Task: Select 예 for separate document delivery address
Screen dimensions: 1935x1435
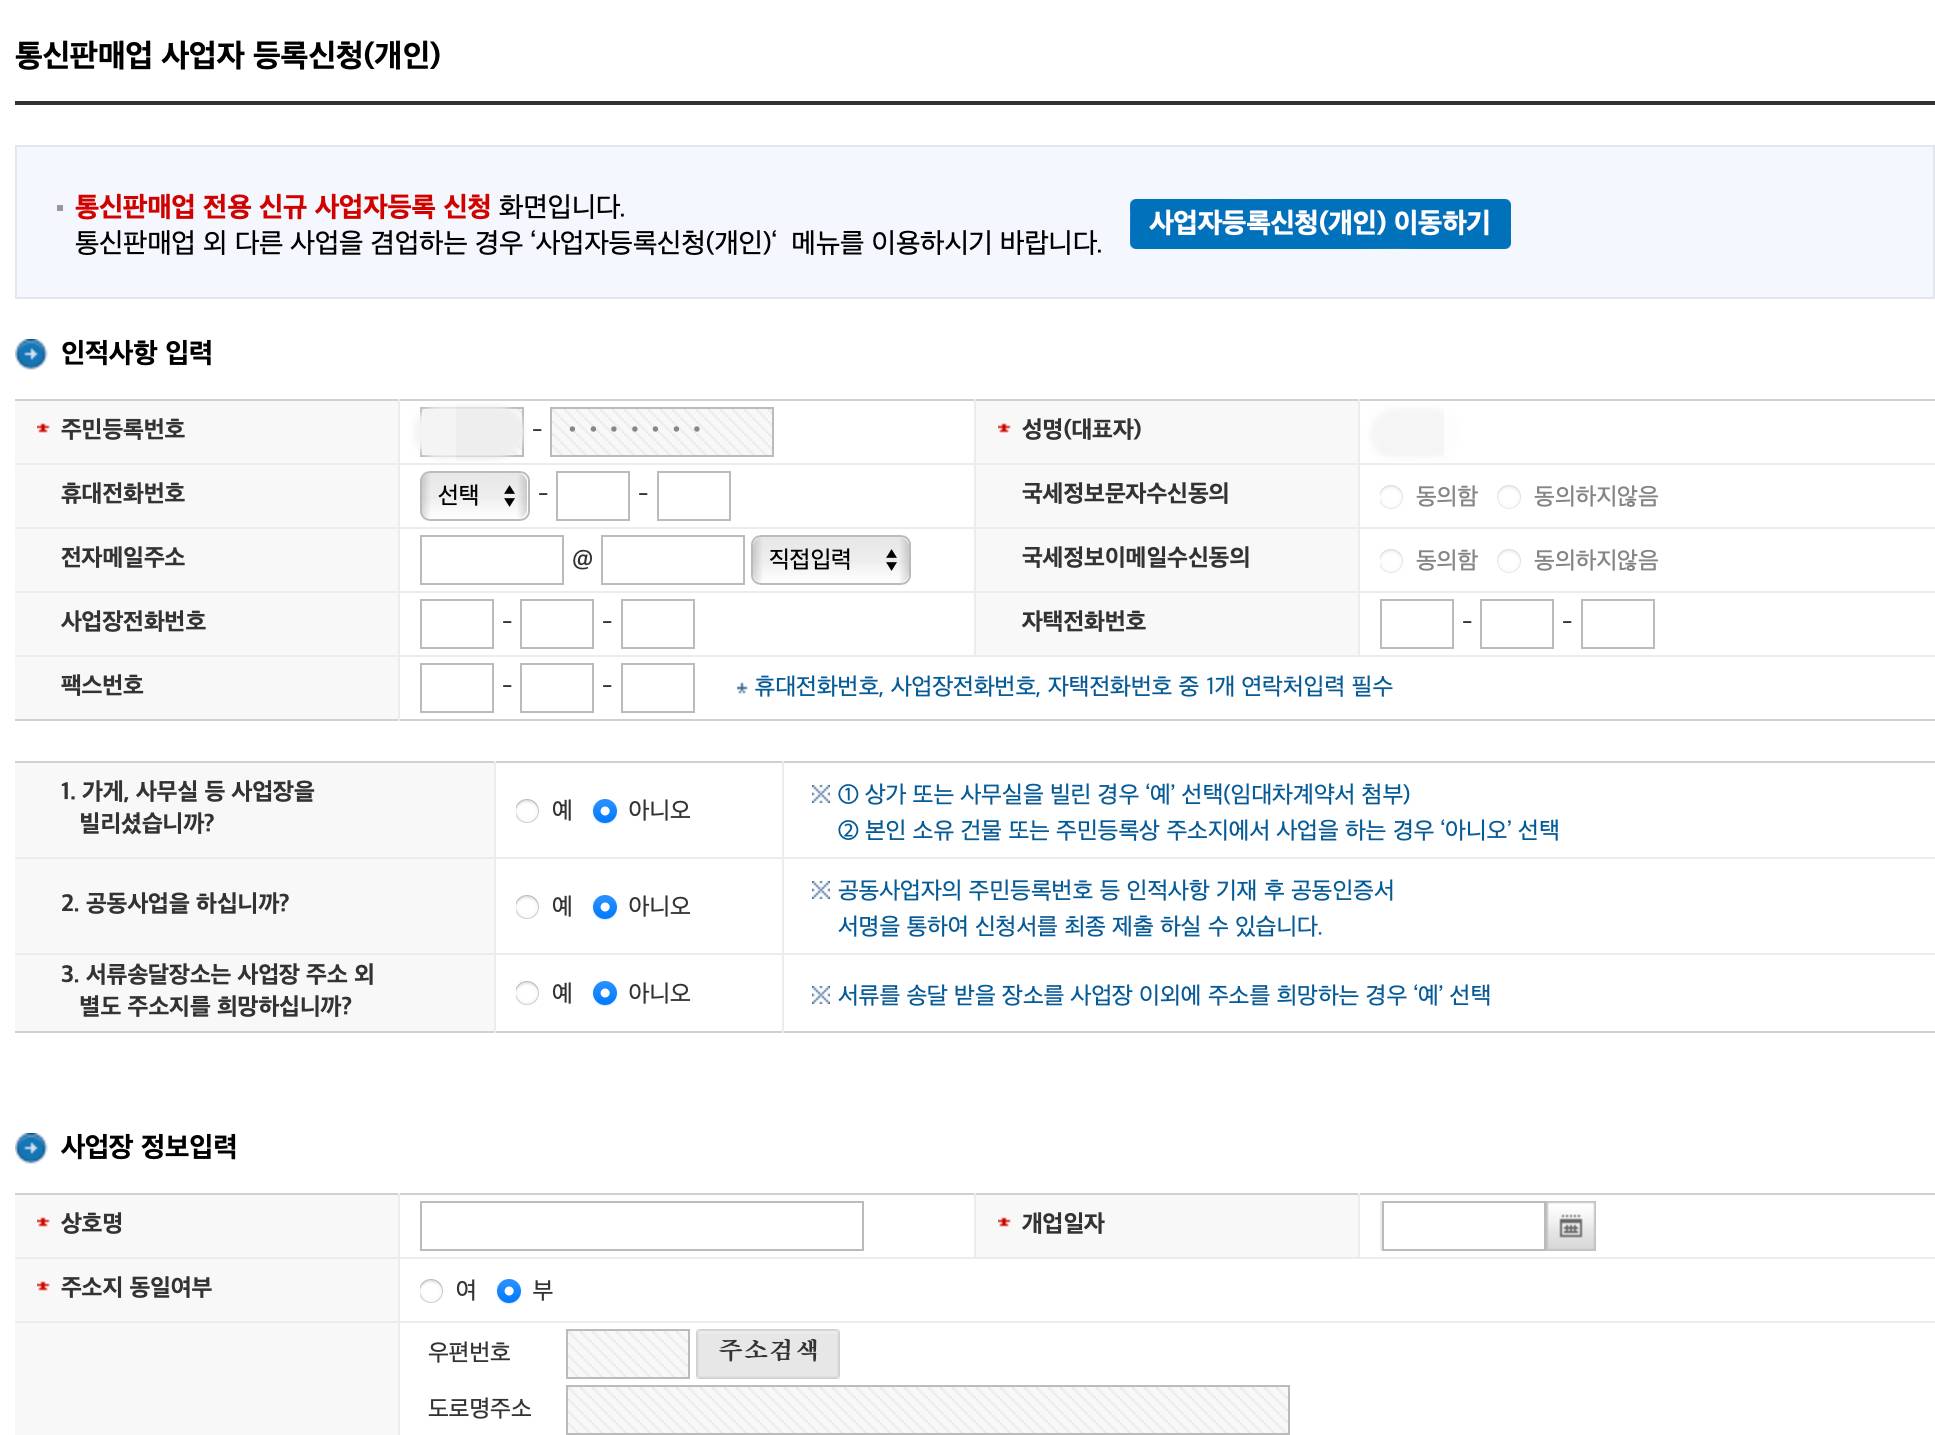Action: [x=528, y=992]
